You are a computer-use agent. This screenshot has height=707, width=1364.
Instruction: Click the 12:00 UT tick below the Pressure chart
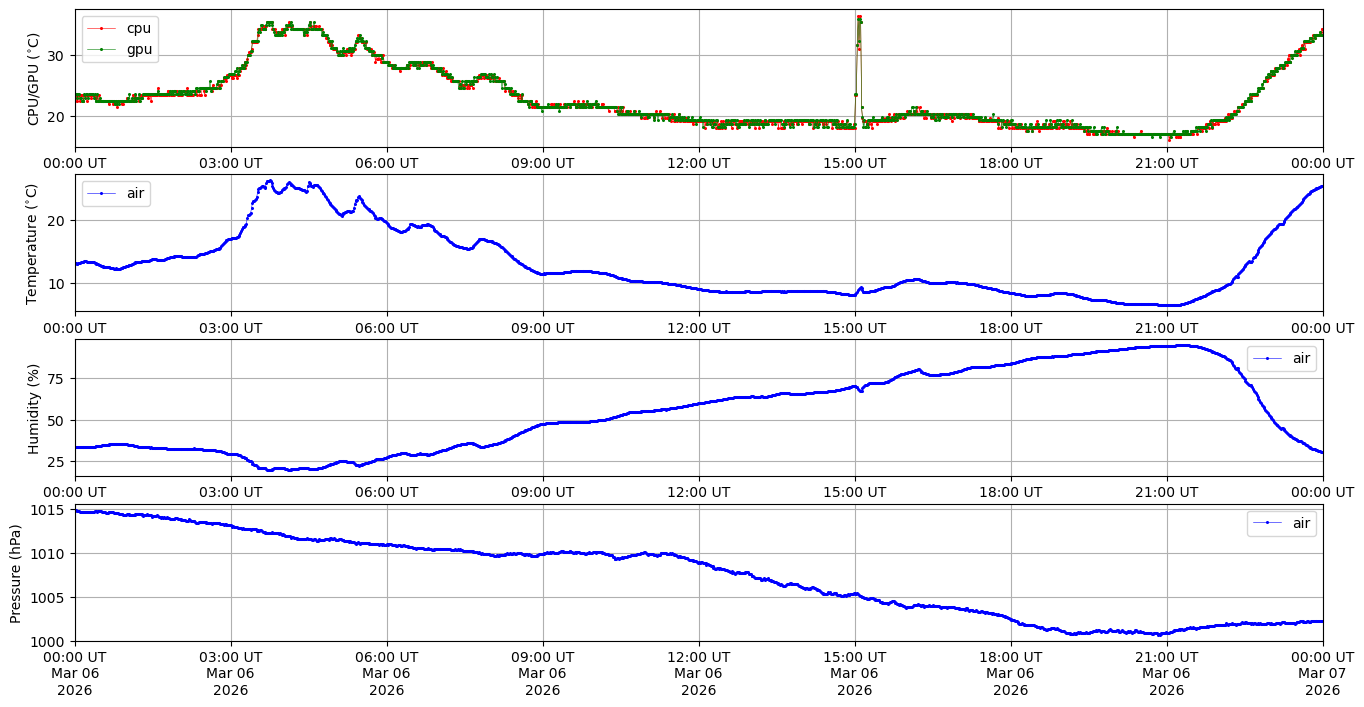pyautogui.click(x=698, y=656)
